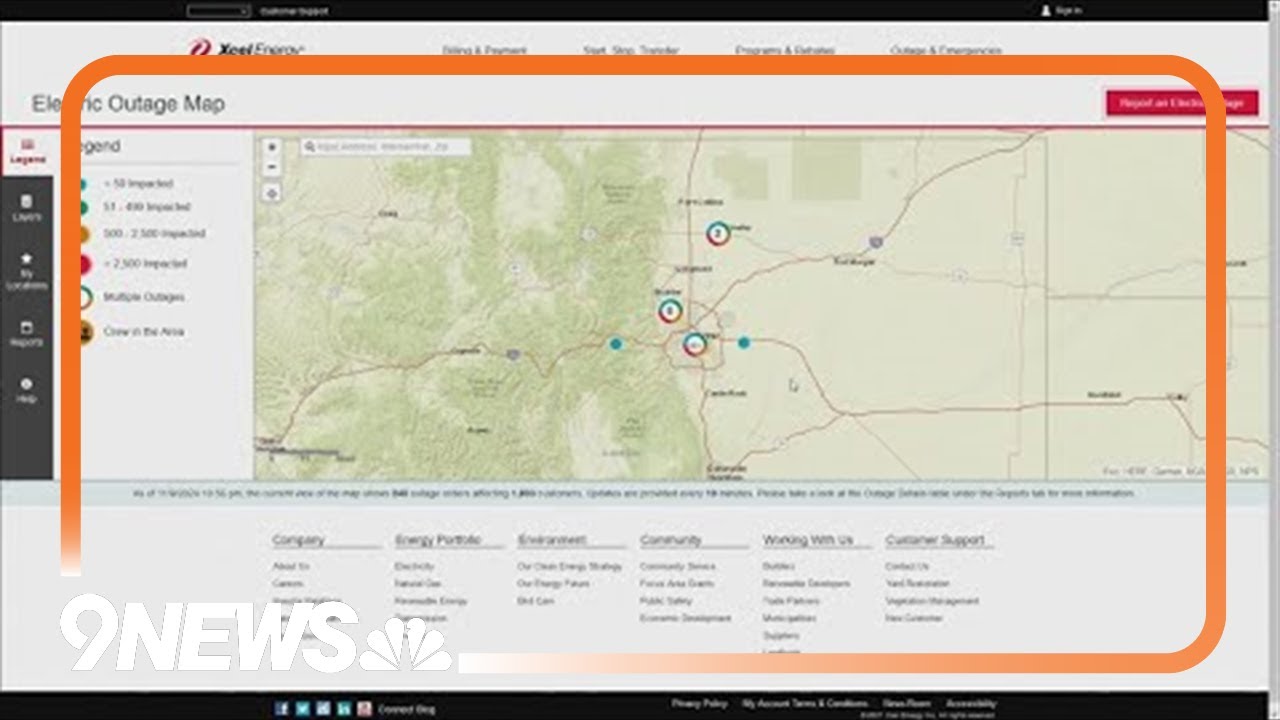Click the Environment footer heading

[x=551, y=540]
